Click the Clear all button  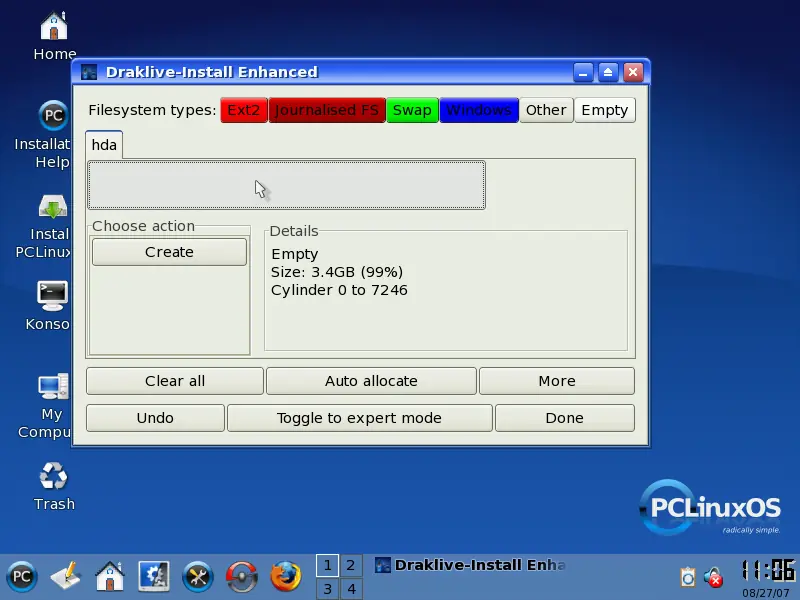(x=175, y=381)
